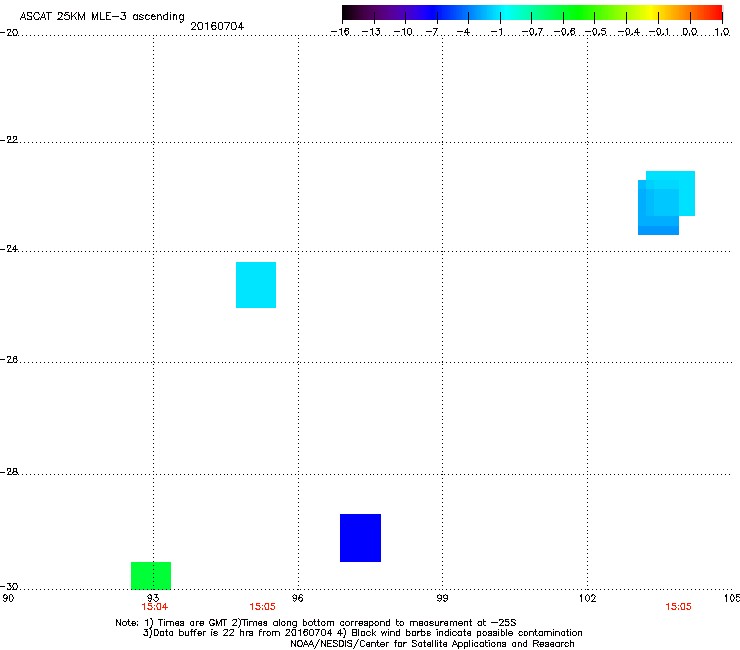Click the latitude label -30
Image resolution: width=740 pixels, height=650 pixels.
9,586
